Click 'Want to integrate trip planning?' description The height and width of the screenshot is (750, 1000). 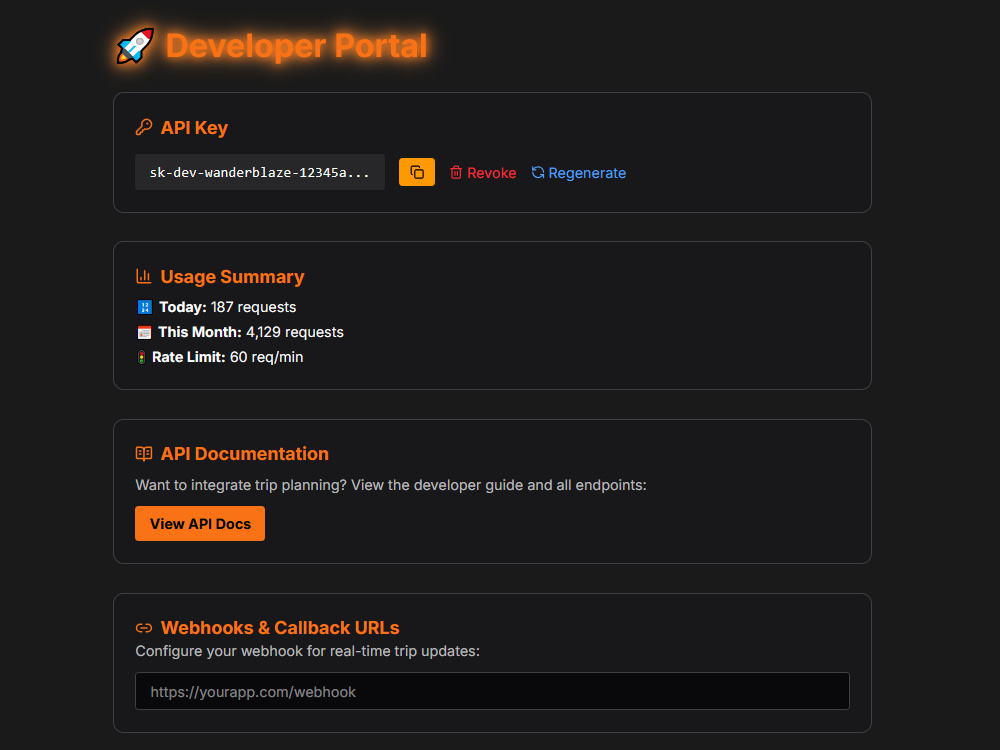pyautogui.click(x=391, y=485)
